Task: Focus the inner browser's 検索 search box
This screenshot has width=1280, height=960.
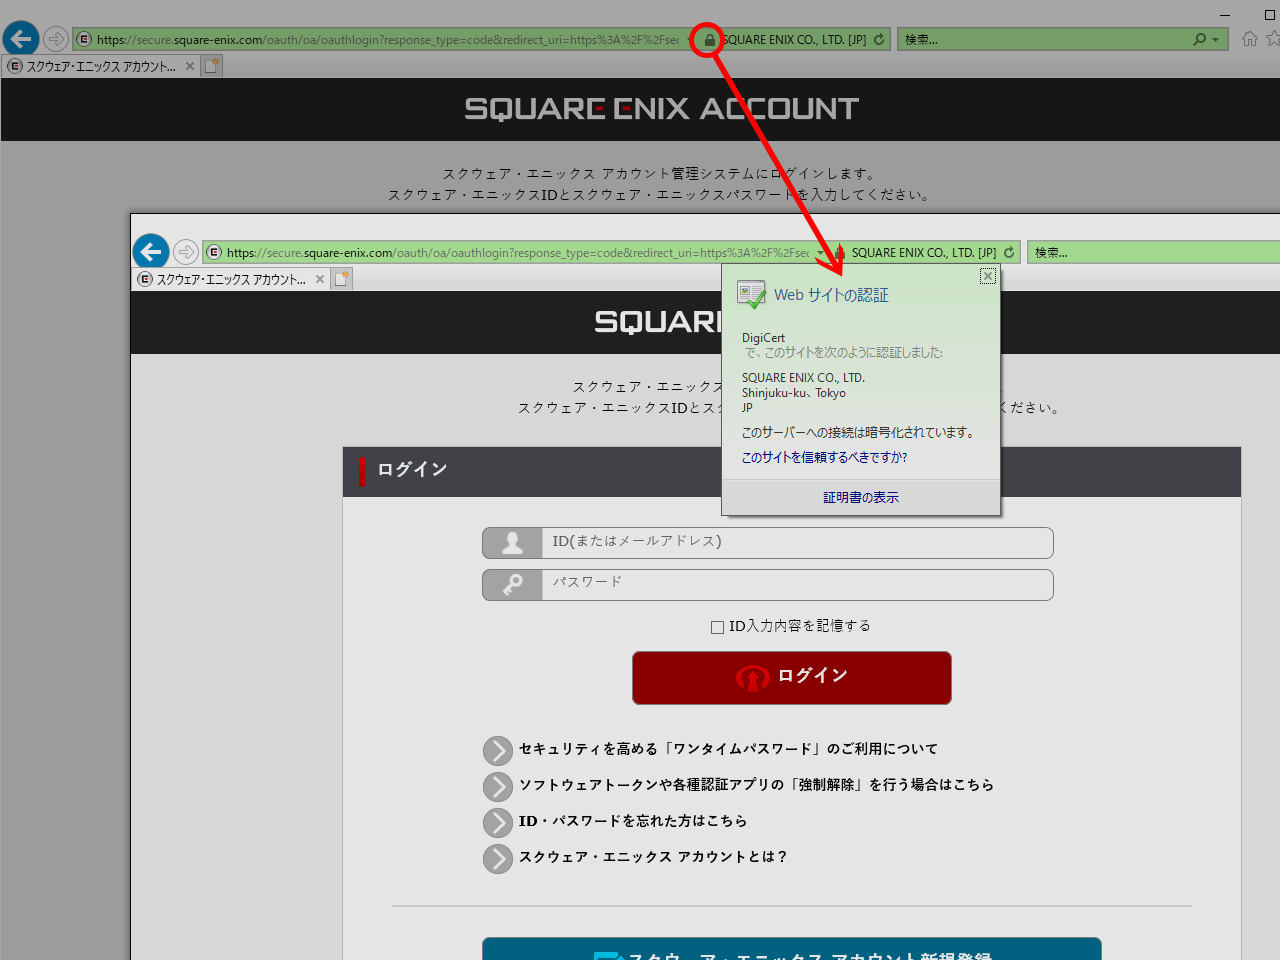Action: (1155, 253)
